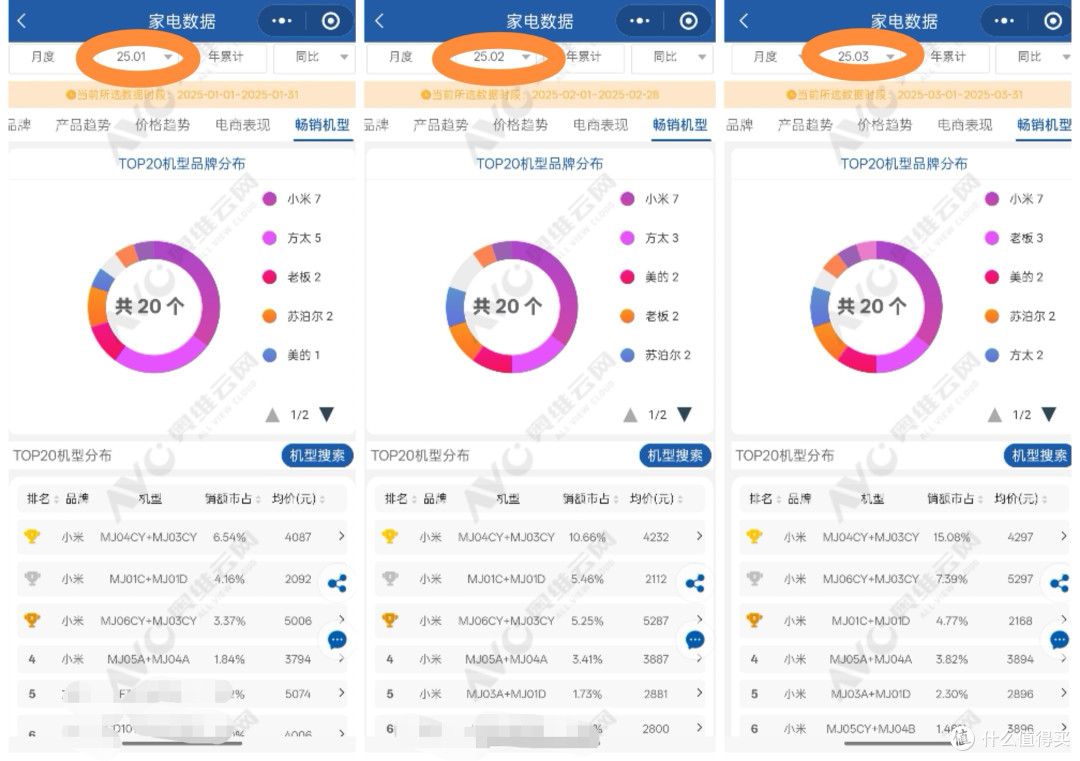
Task: Tap the share icon on the 25.01 screen
Action: click(337, 584)
